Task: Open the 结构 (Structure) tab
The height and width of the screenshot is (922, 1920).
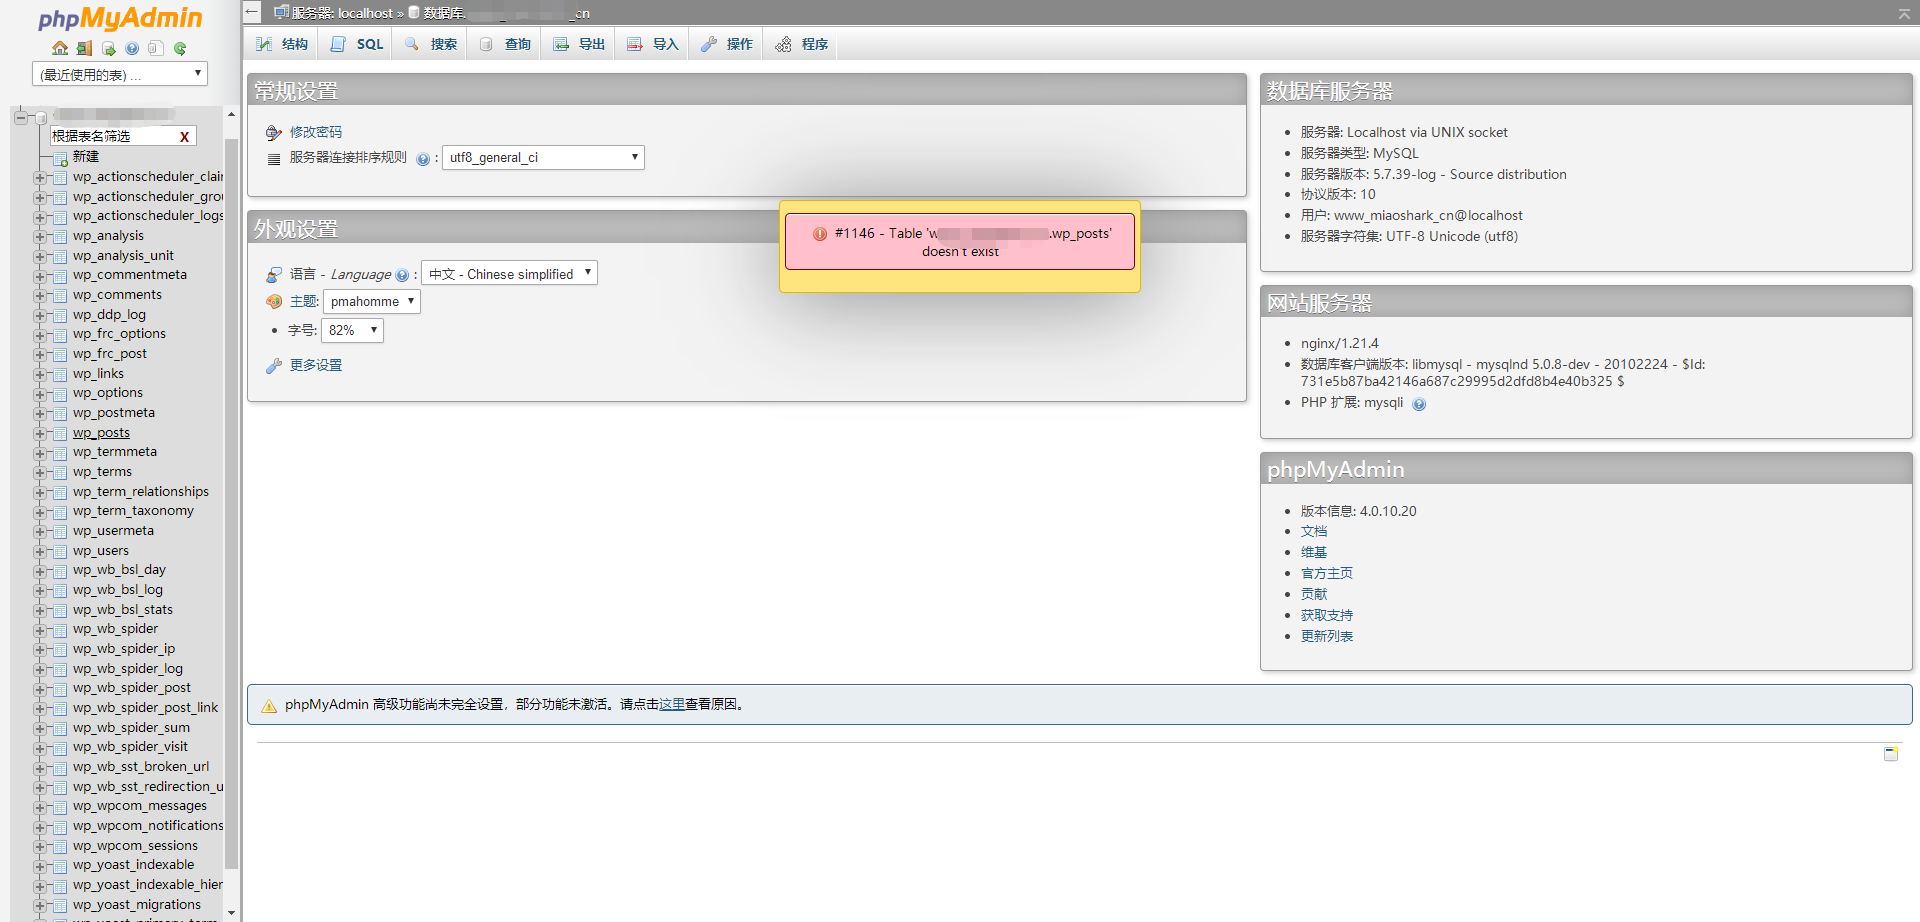Action: point(281,44)
